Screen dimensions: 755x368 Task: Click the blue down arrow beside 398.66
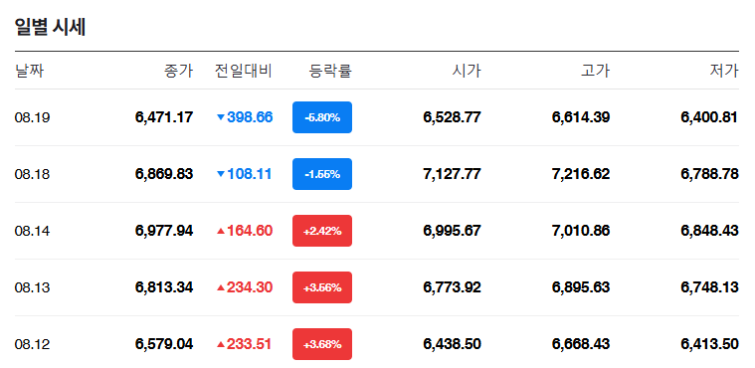(221, 117)
